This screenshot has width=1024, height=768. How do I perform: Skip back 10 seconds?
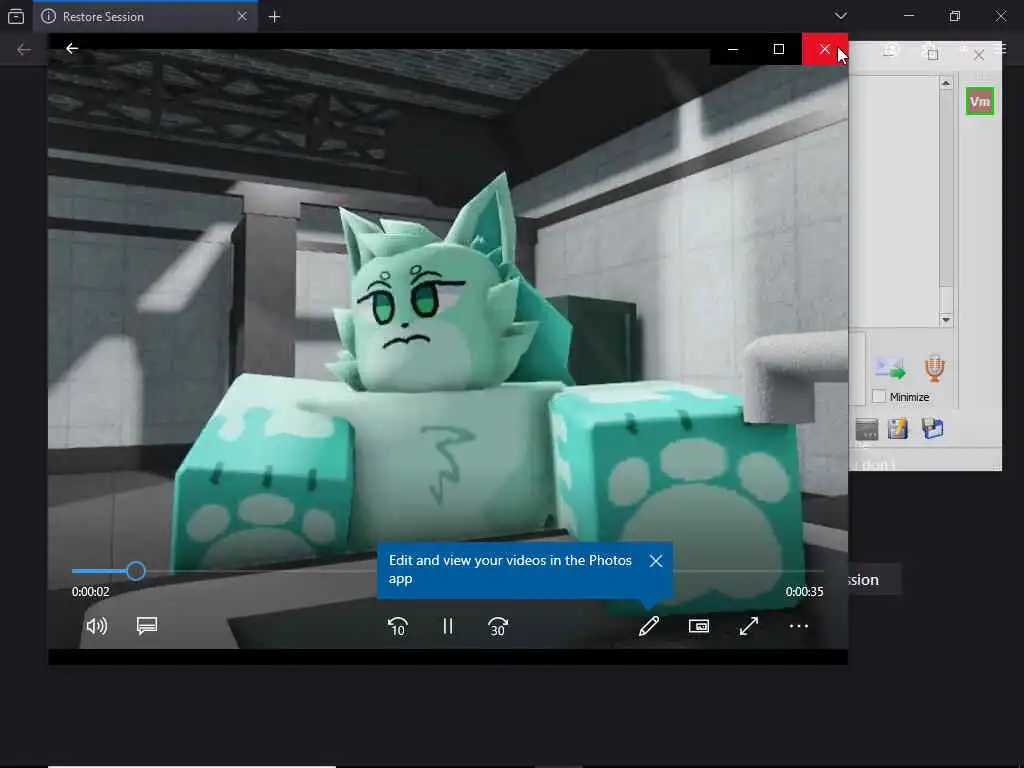[398, 626]
